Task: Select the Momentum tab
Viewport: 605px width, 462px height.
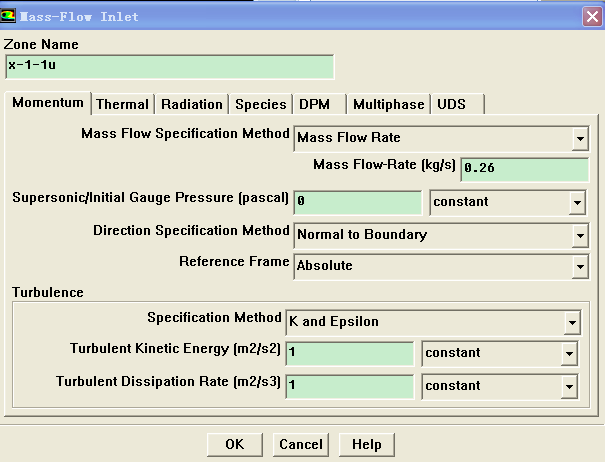Action: click(48, 104)
